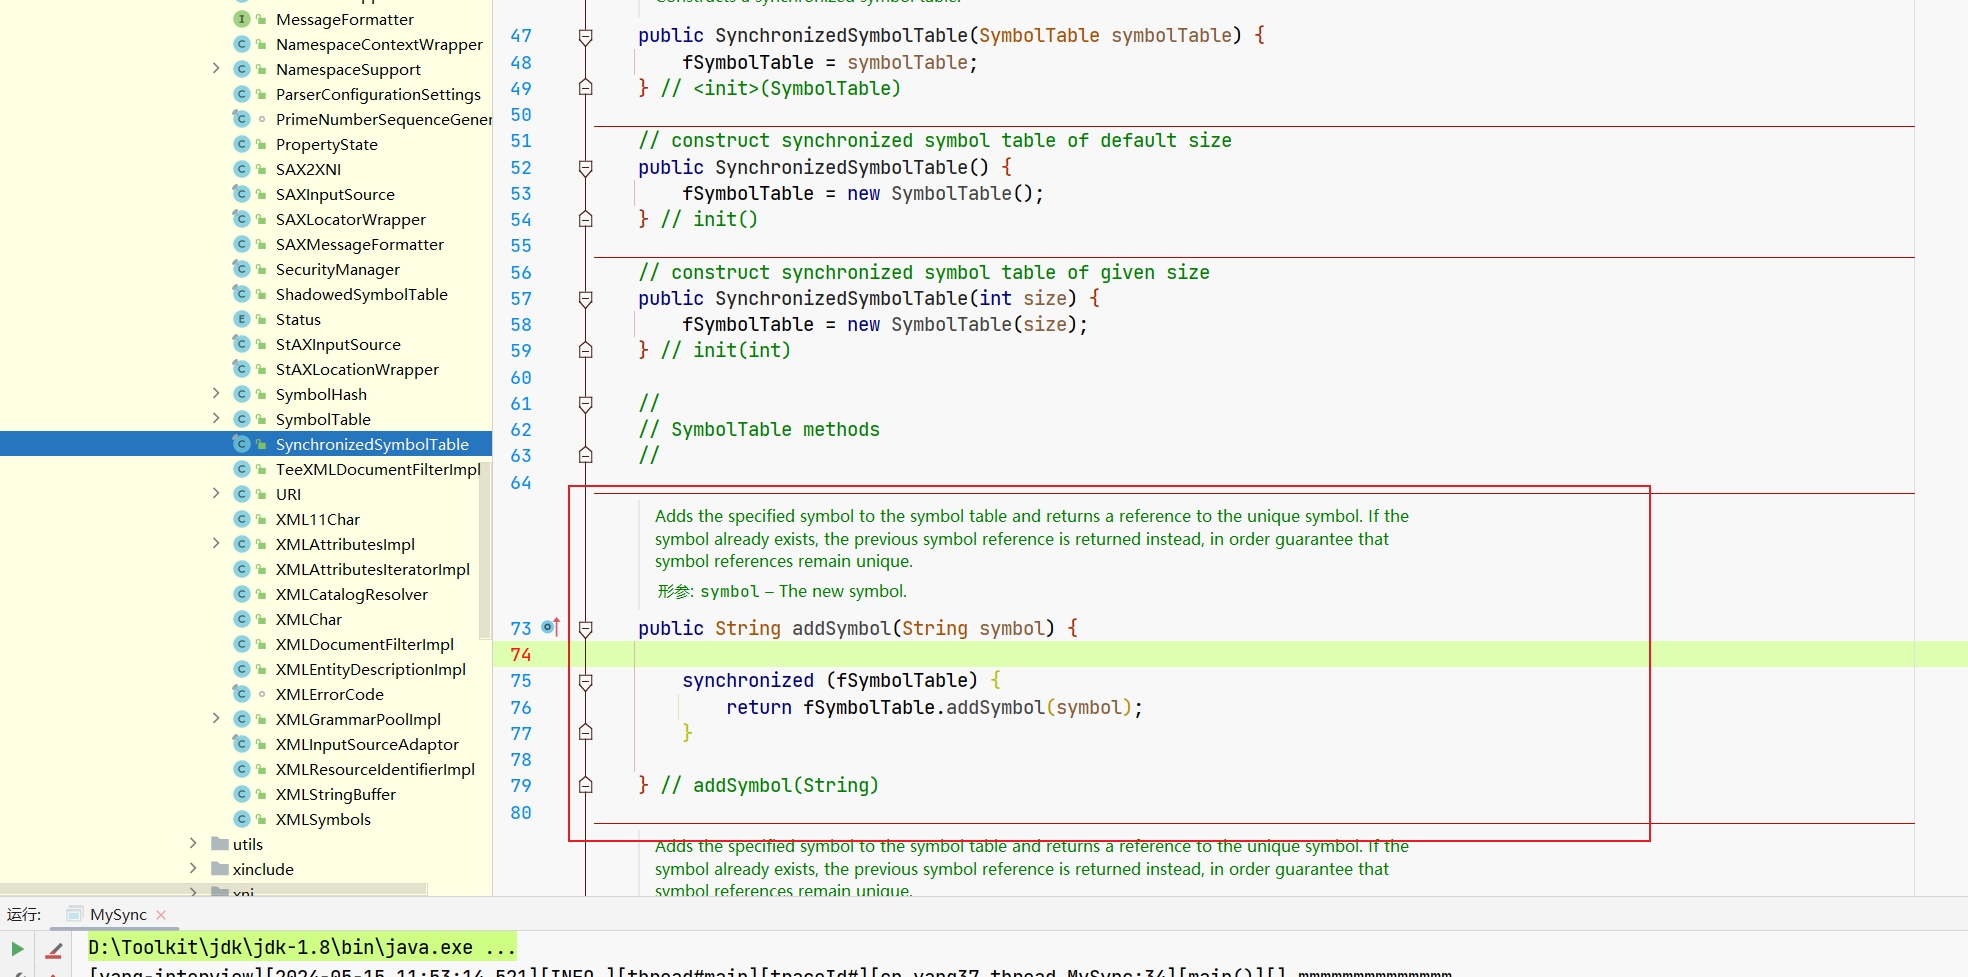Click the Status enum icon
Viewport: 1968px width, 977px height.
[x=242, y=319]
